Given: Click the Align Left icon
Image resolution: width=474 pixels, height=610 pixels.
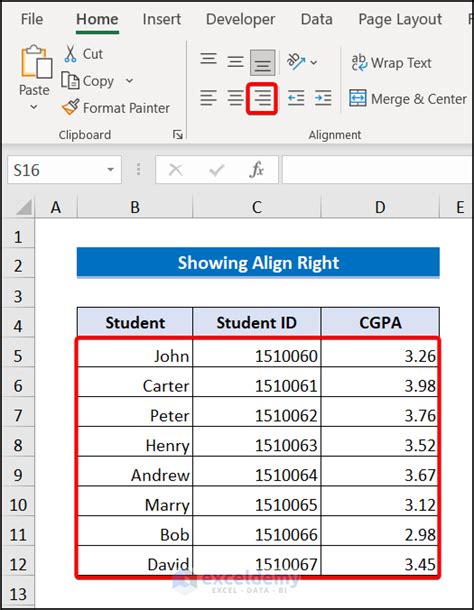Looking at the screenshot, I should click(x=208, y=98).
